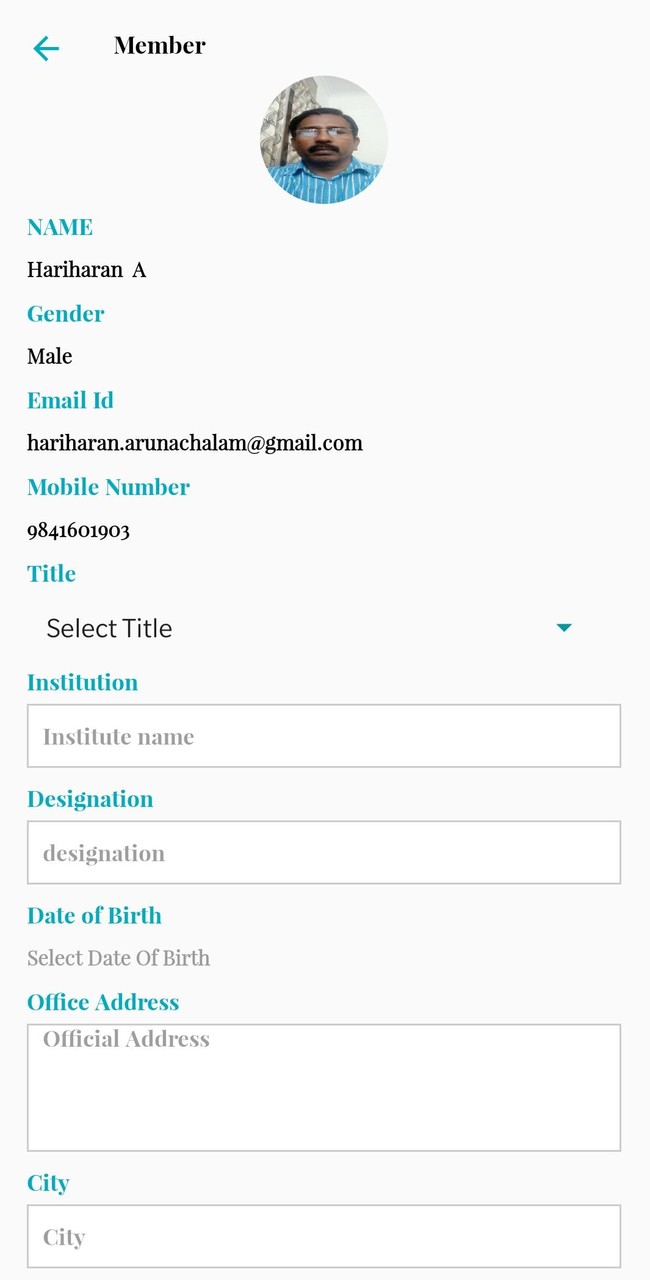Tap the Designation field label
This screenshot has width=650, height=1280.
[90, 799]
